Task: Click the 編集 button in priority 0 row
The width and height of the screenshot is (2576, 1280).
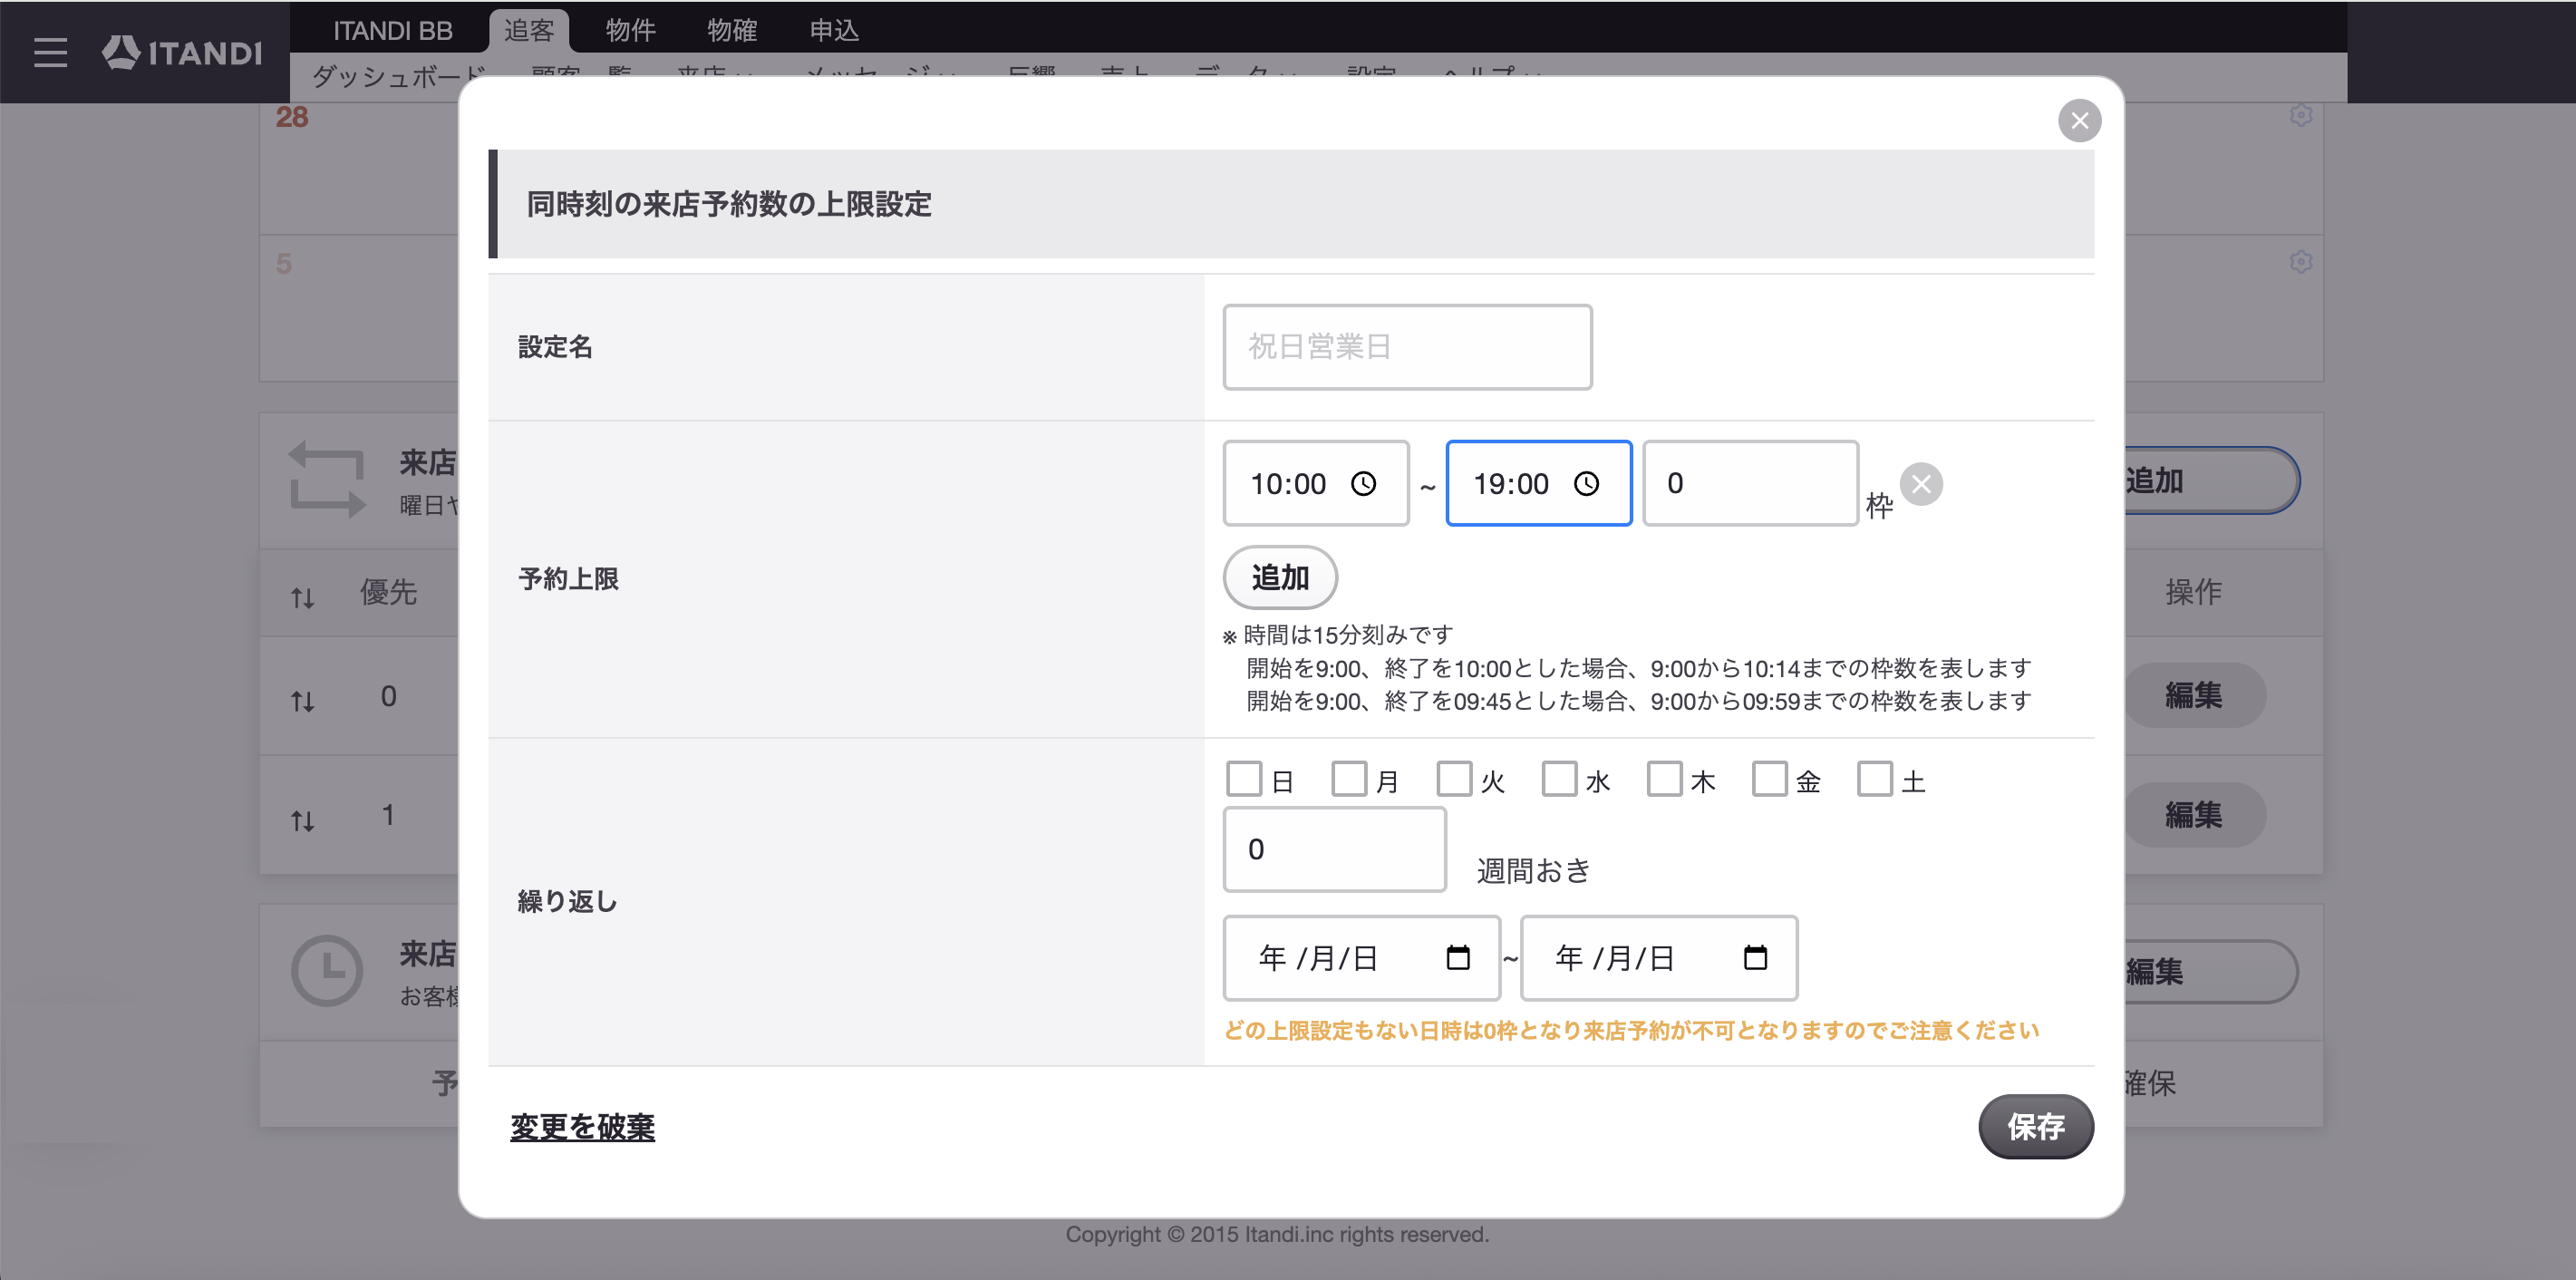Action: coord(2193,695)
